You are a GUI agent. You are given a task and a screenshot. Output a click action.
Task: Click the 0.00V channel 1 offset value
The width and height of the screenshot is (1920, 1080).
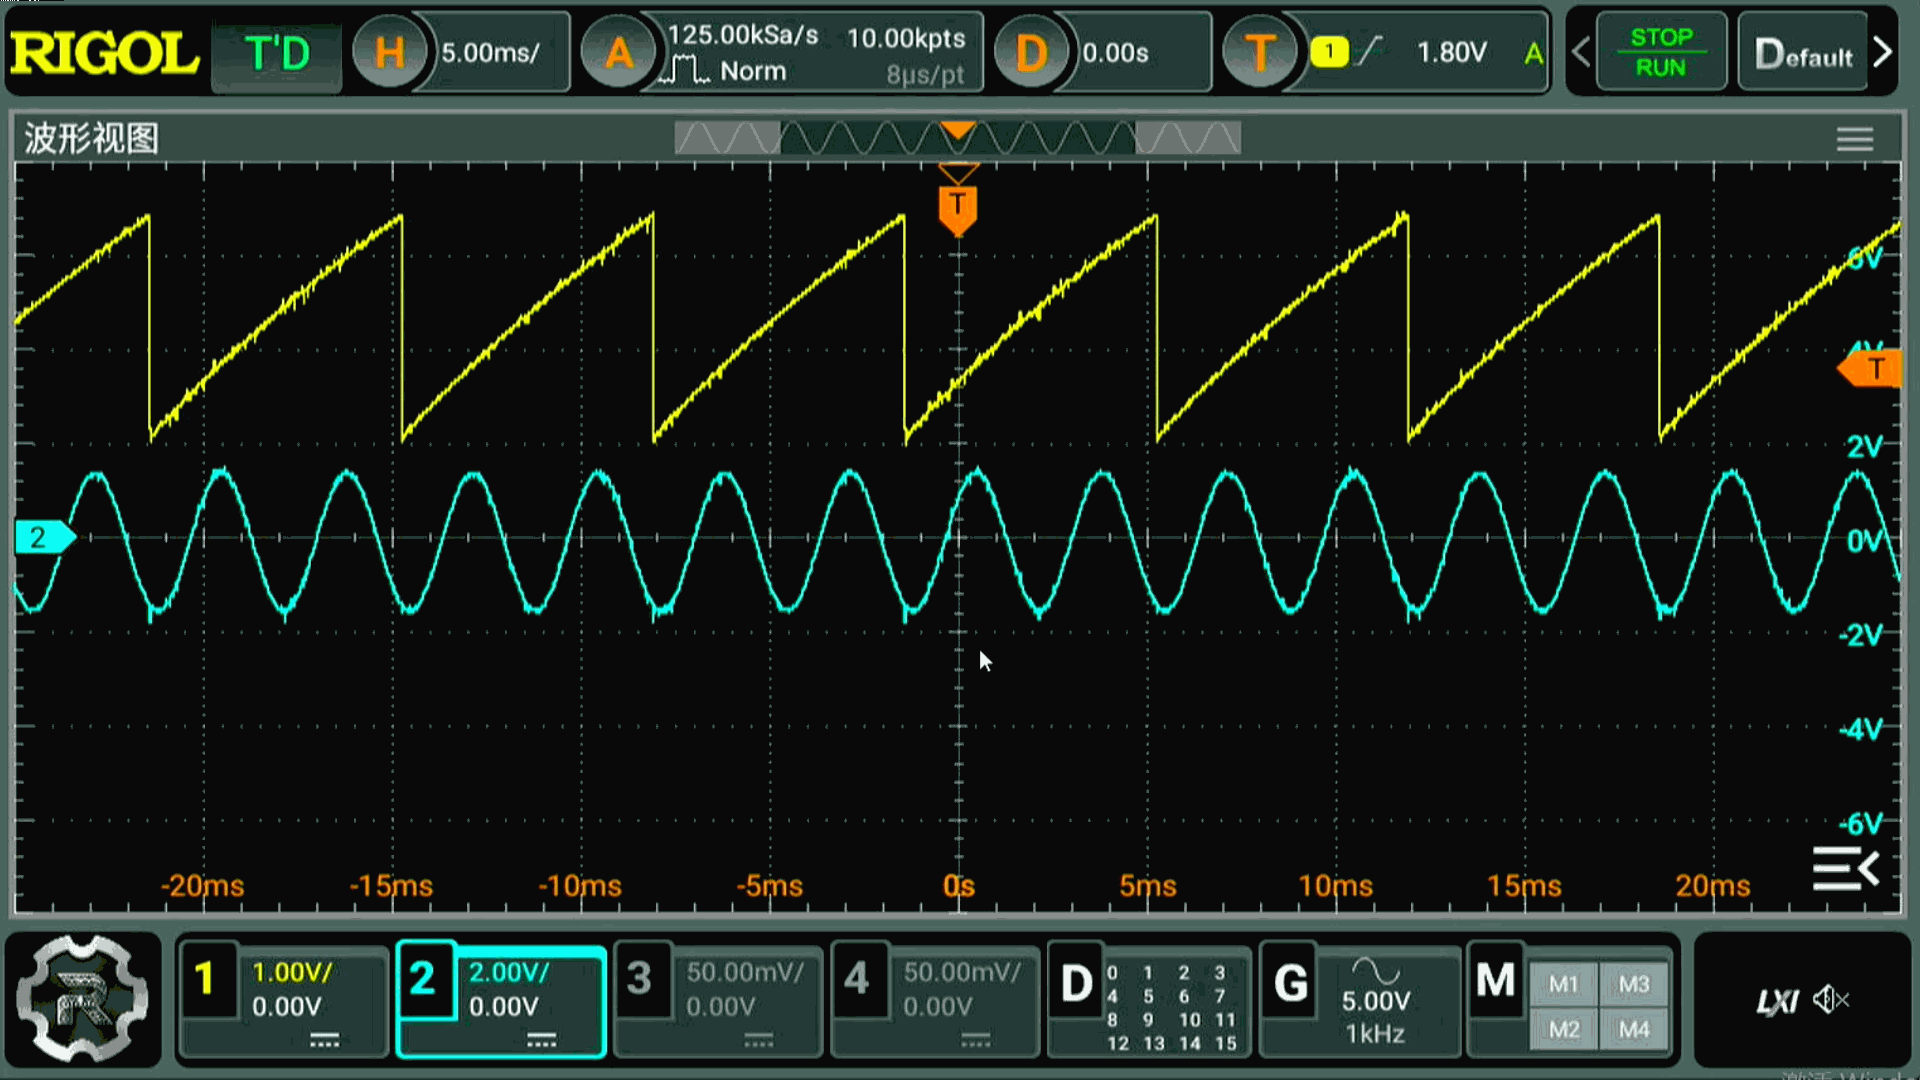287,1006
